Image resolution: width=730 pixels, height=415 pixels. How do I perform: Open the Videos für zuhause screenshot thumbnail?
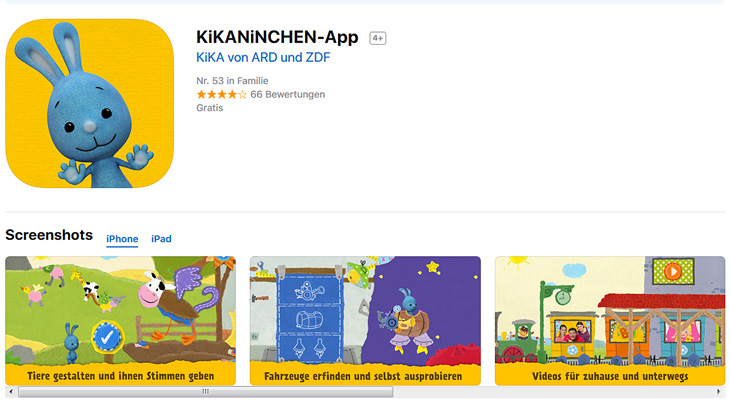[x=610, y=320]
